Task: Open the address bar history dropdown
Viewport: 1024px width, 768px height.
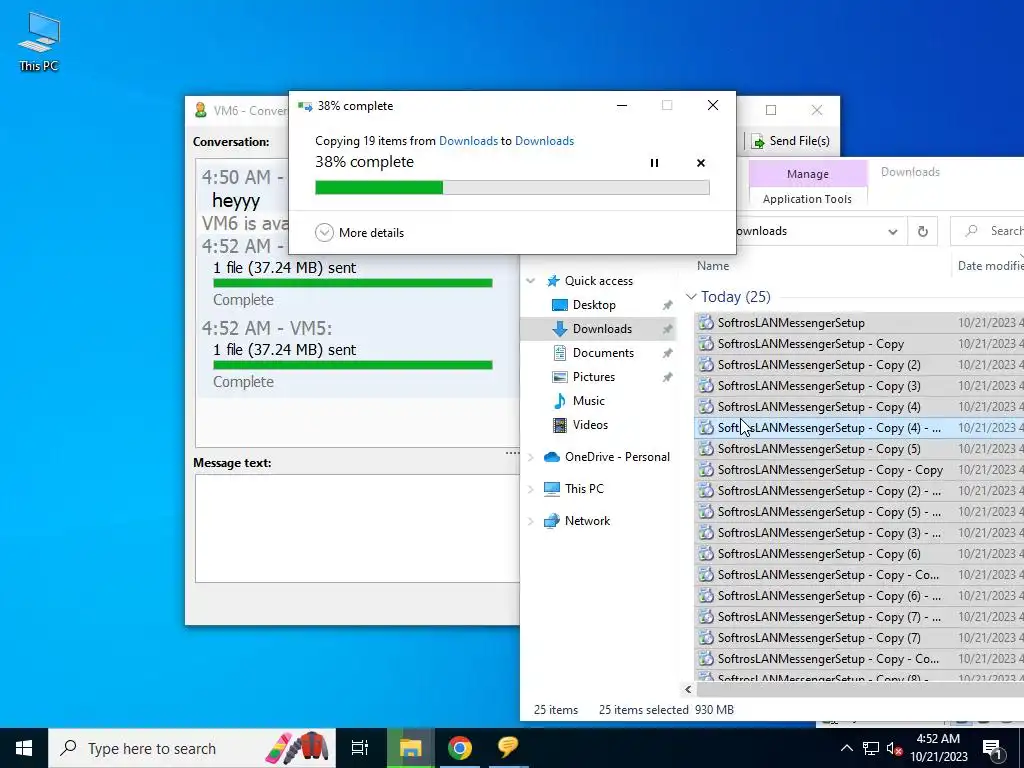Action: pyautogui.click(x=893, y=231)
